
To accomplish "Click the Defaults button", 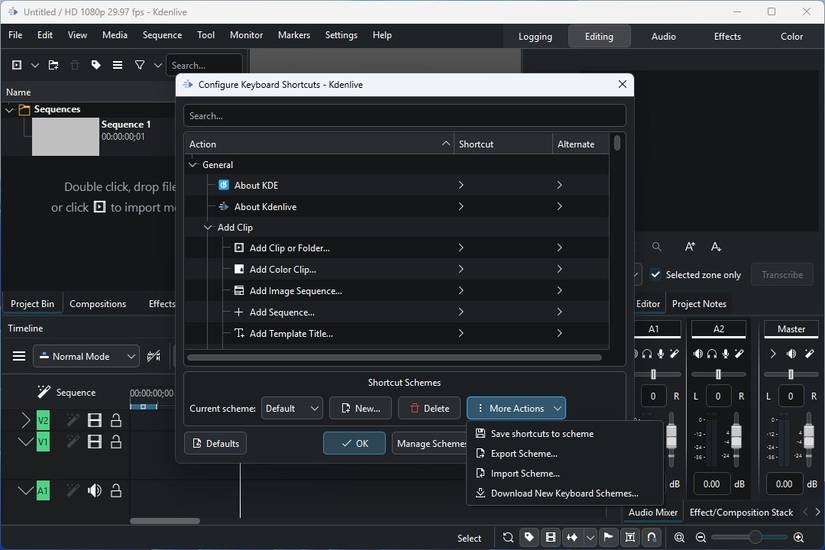I will (215, 444).
